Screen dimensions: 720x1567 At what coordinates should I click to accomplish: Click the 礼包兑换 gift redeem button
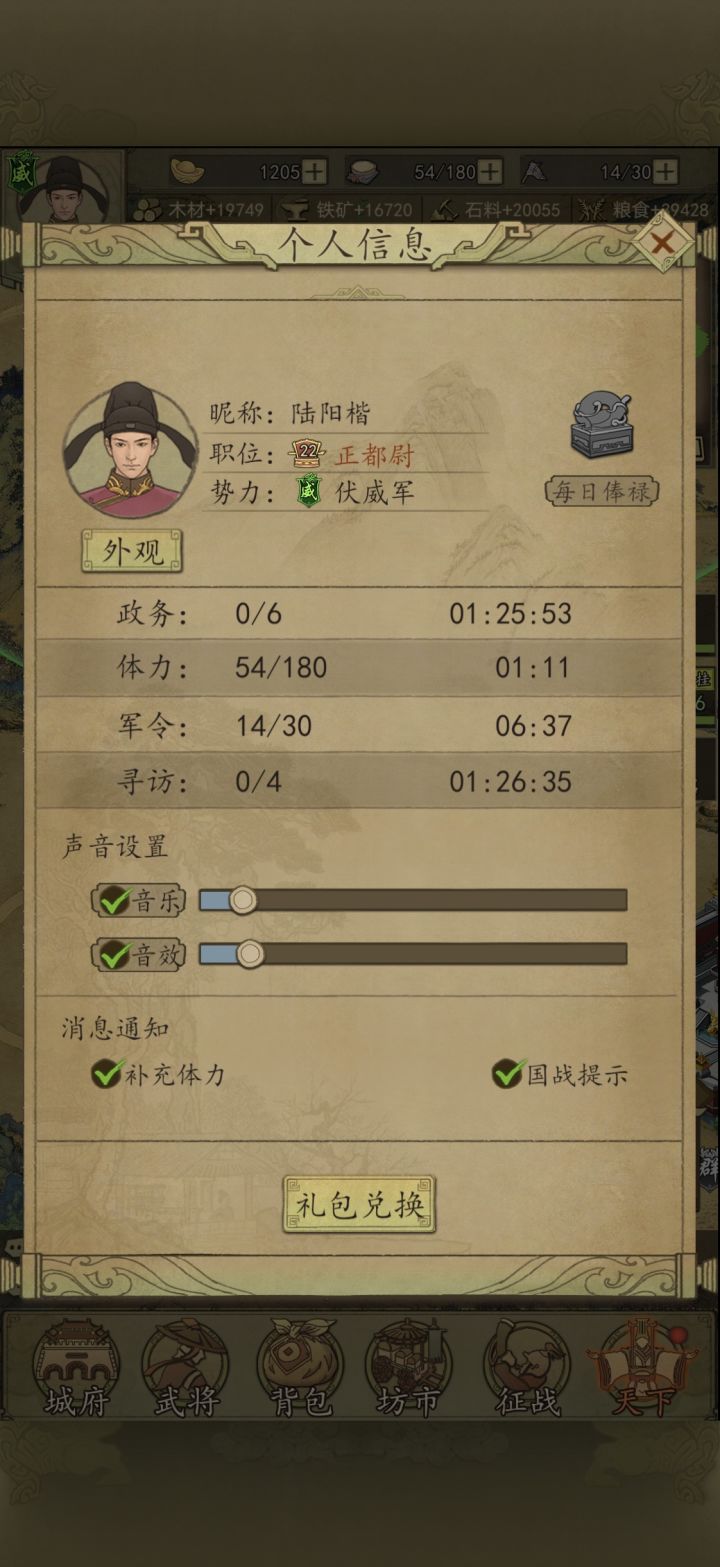click(x=359, y=1204)
